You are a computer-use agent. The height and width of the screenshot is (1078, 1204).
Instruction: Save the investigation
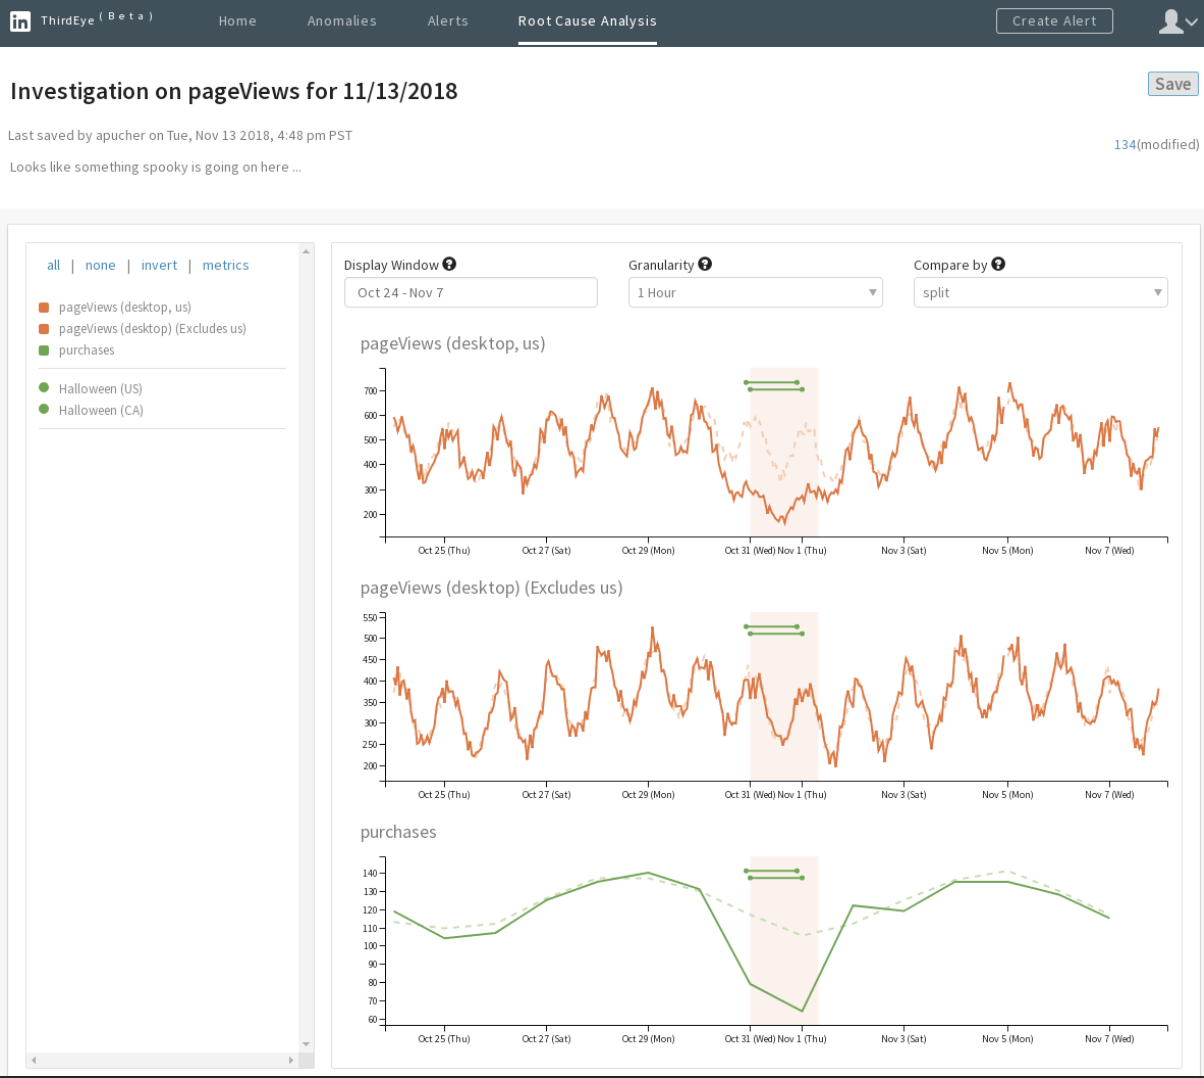pyautogui.click(x=1172, y=84)
